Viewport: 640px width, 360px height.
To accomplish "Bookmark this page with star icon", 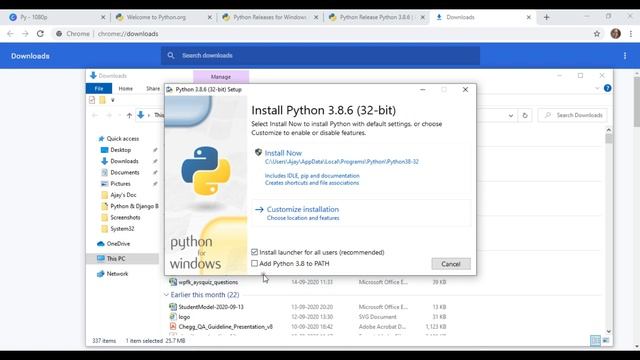I will (x=597, y=34).
